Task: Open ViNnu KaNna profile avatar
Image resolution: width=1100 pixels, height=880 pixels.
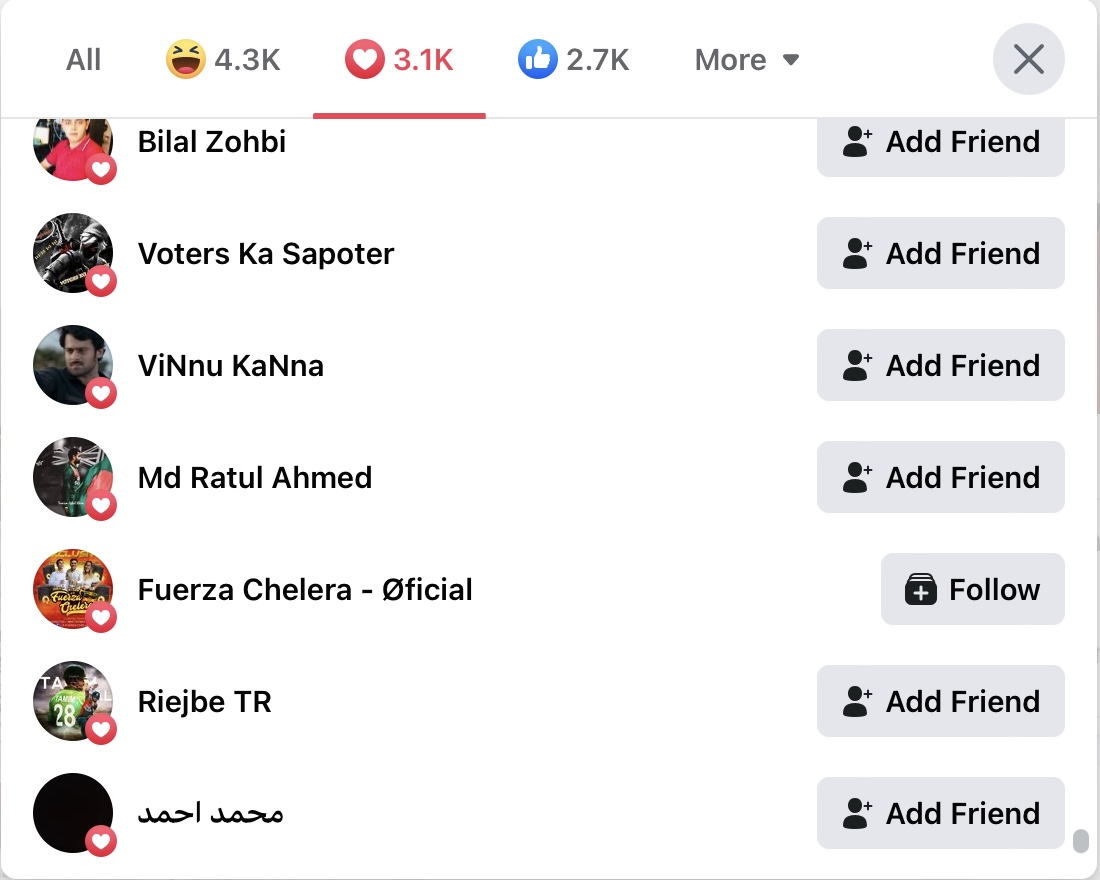Action: pos(73,365)
